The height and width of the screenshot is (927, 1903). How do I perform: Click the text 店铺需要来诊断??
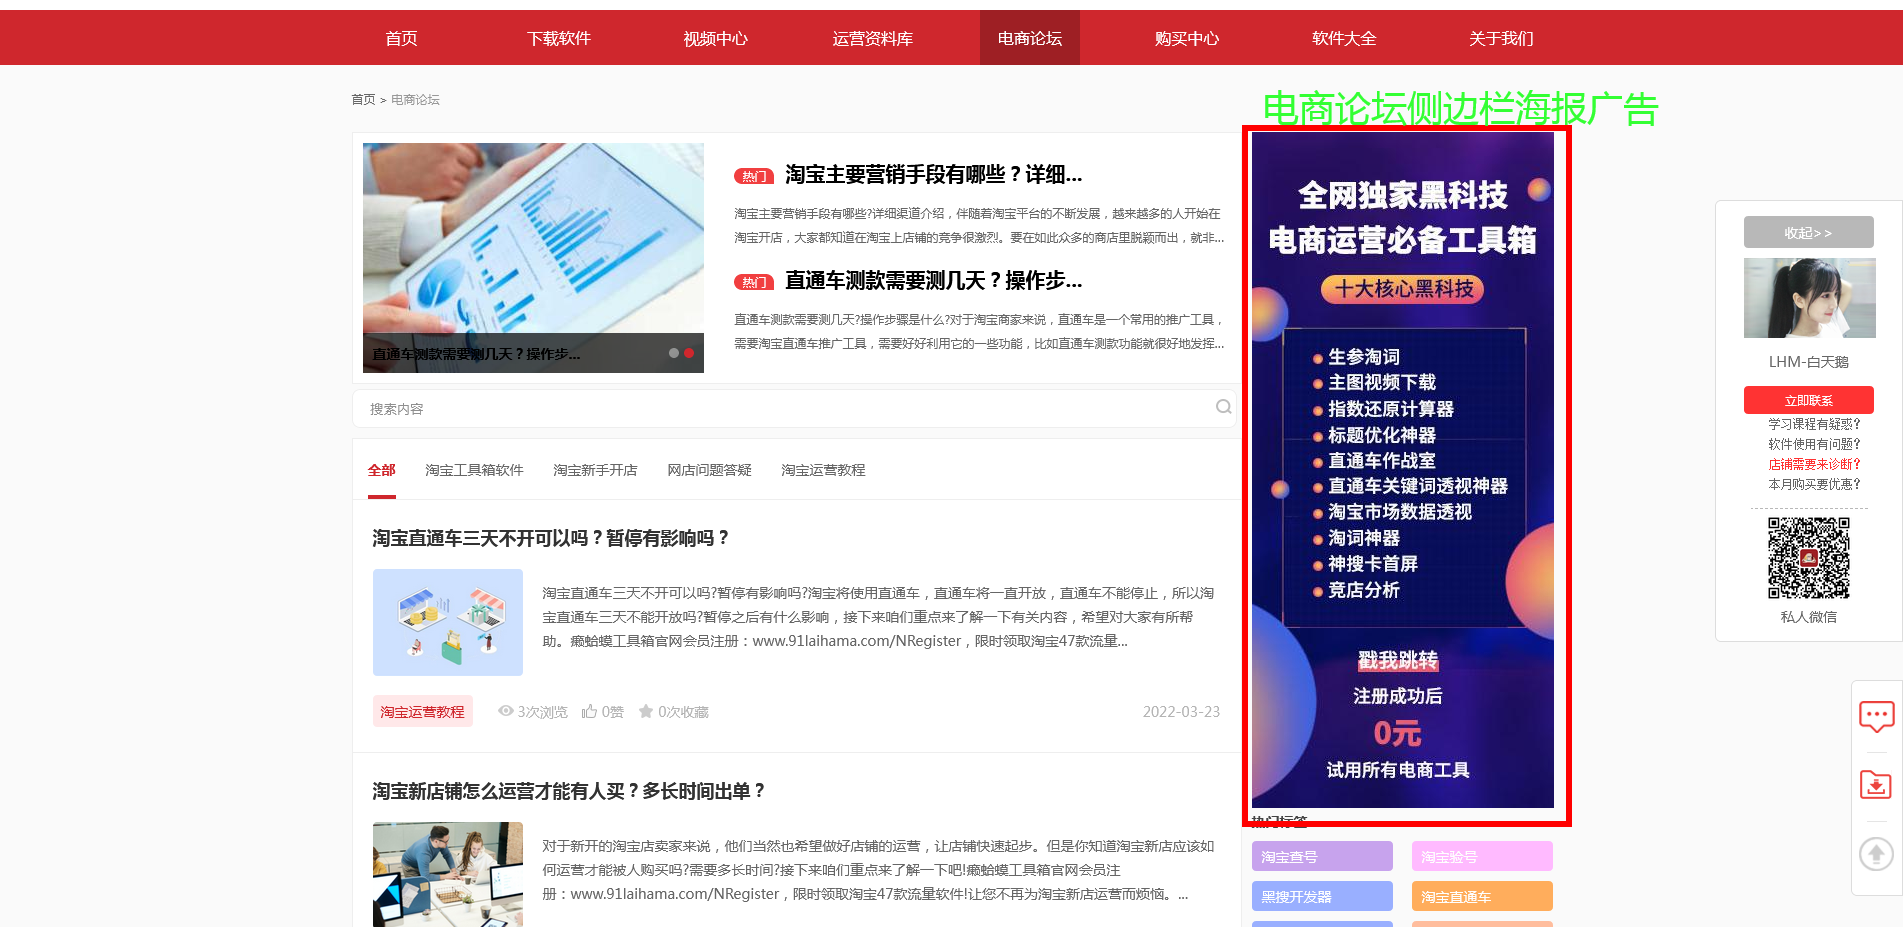click(1814, 464)
